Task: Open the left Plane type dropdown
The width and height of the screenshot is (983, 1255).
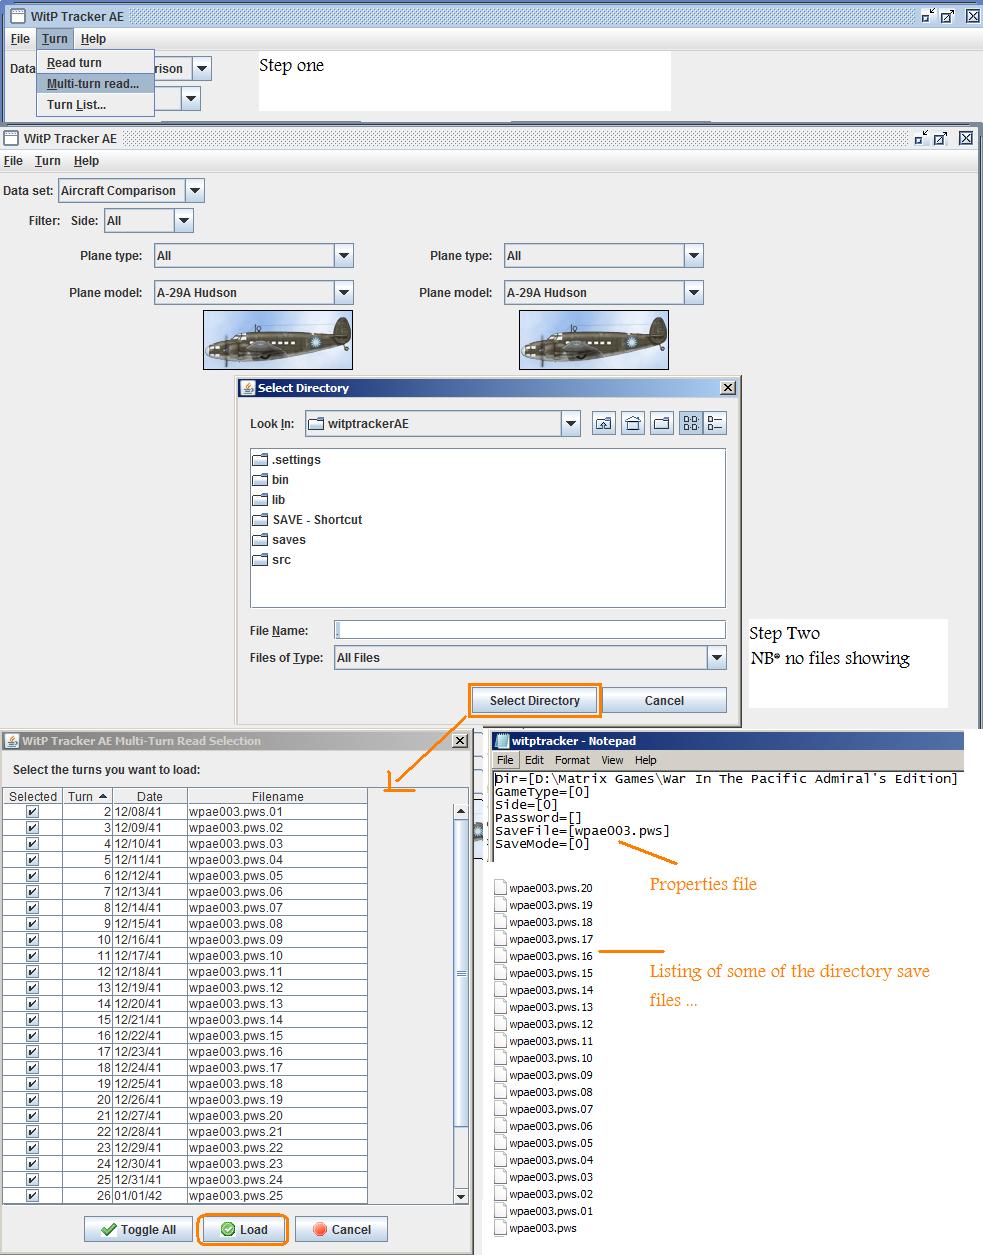Action: point(344,256)
